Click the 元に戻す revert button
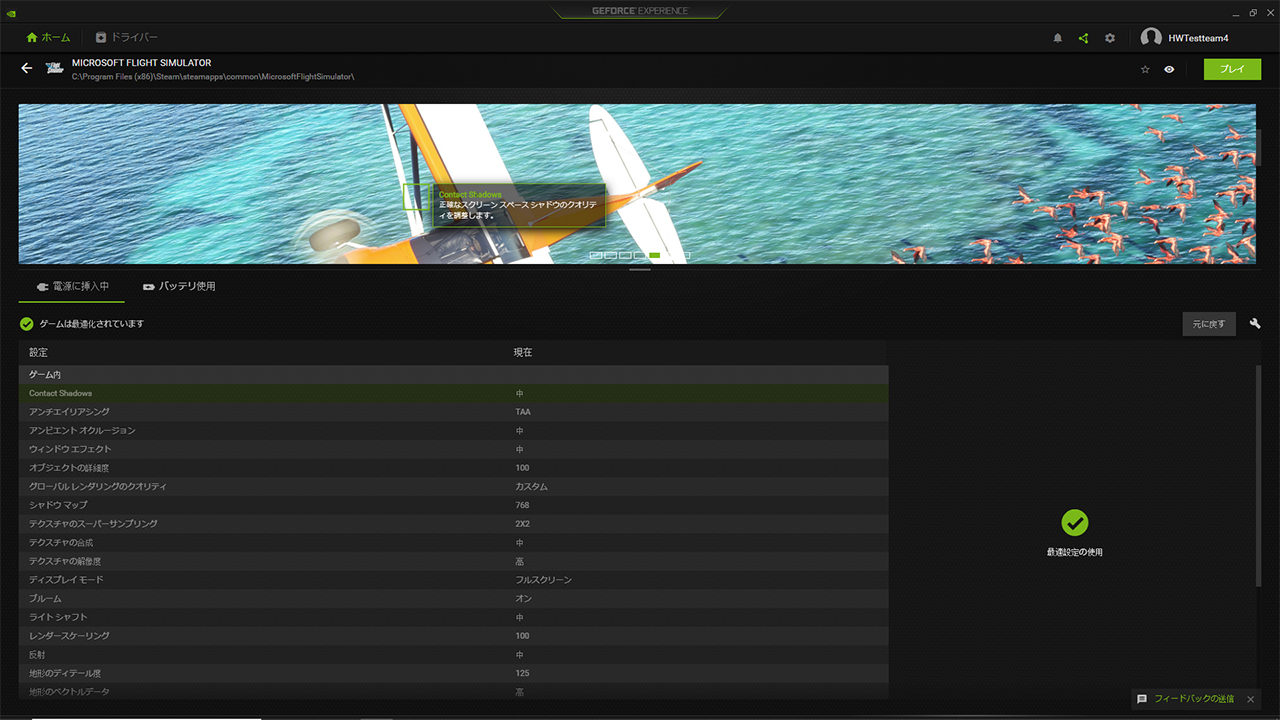The height and width of the screenshot is (720, 1280). tap(1208, 324)
